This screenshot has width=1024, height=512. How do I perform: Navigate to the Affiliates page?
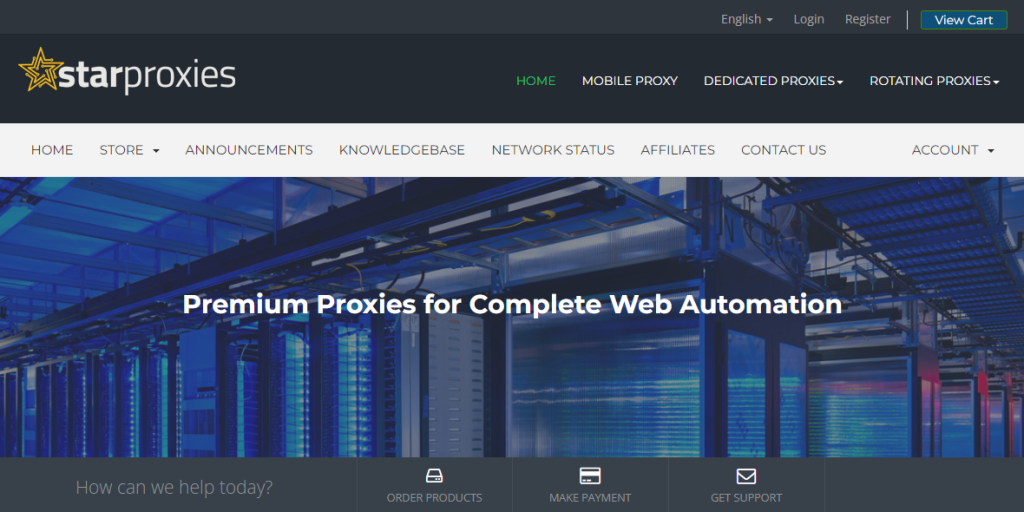[678, 150]
